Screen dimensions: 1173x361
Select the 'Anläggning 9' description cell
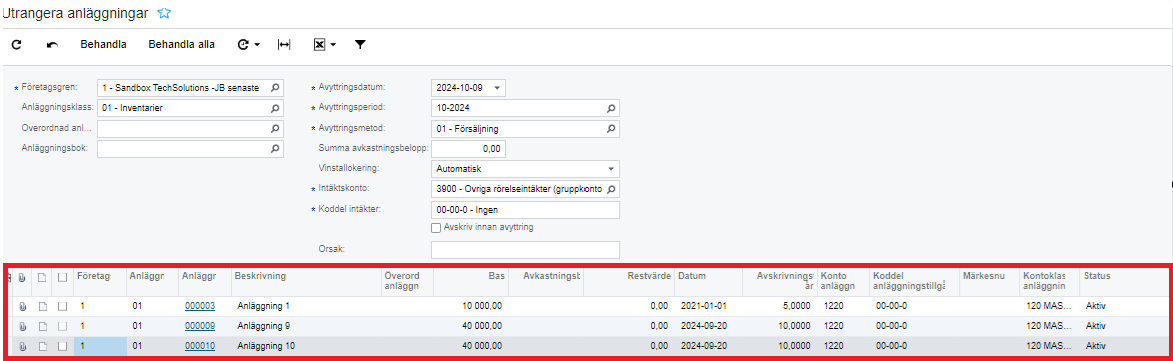[x=263, y=326]
